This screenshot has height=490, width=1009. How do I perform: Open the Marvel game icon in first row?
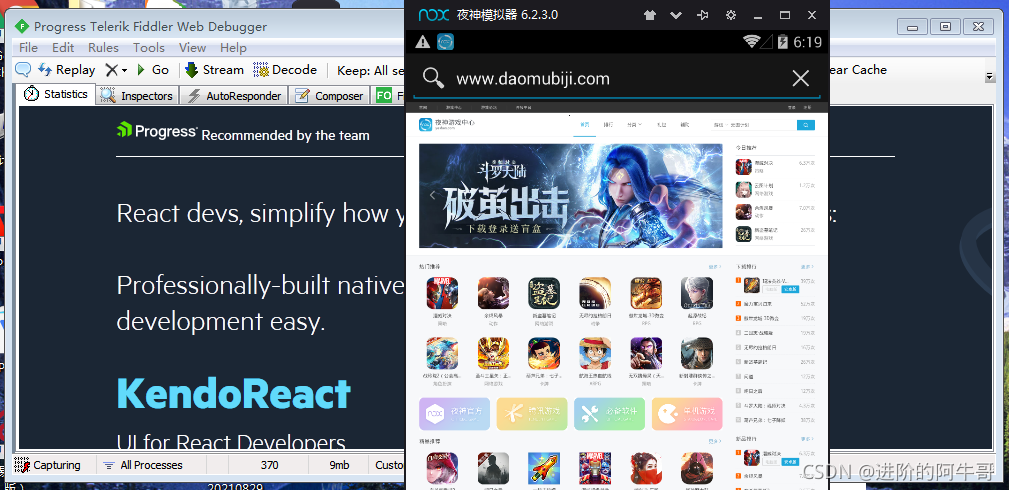coord(442,293)
